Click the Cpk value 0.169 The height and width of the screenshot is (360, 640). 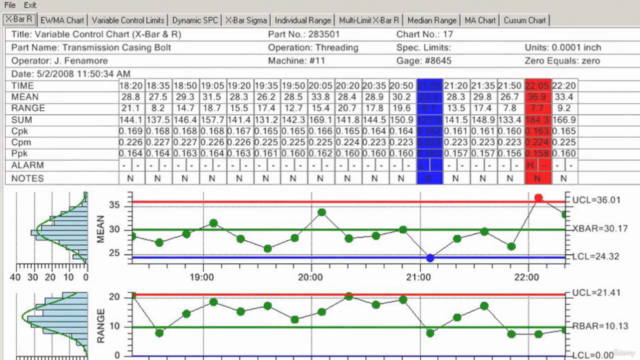click(131, 131)
